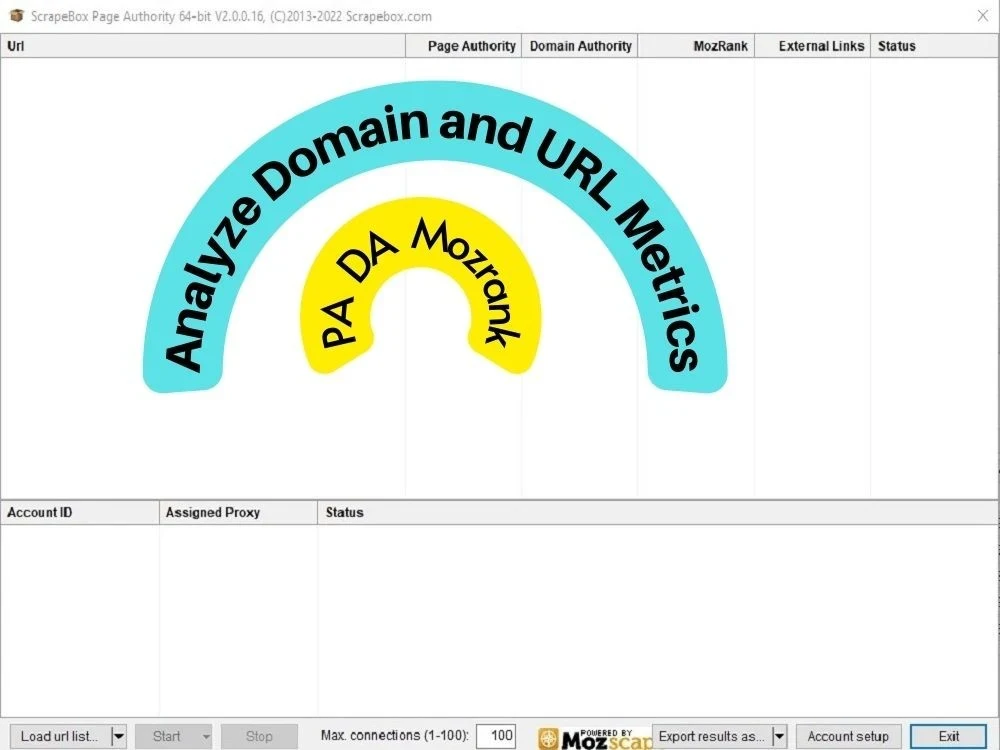The width and height of the screenshot is (1000, 750).
Task: Close the ScrapeBox Page Authority window
Action: click(983, 16)
